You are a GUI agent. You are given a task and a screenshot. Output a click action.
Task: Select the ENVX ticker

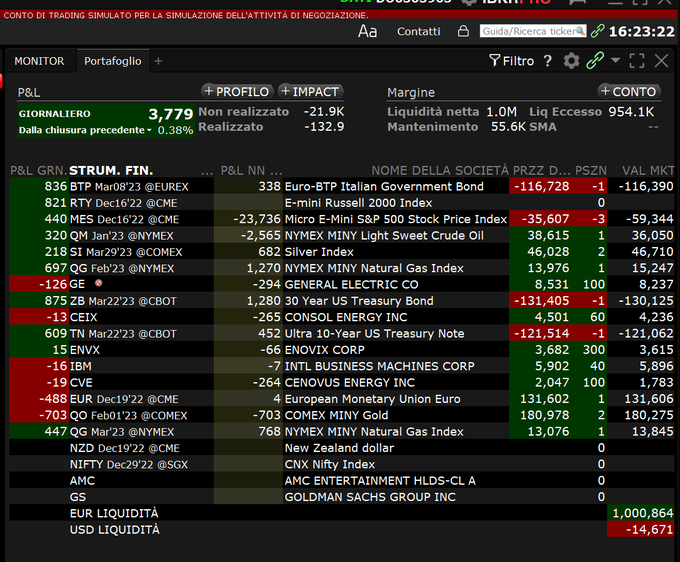85,350
